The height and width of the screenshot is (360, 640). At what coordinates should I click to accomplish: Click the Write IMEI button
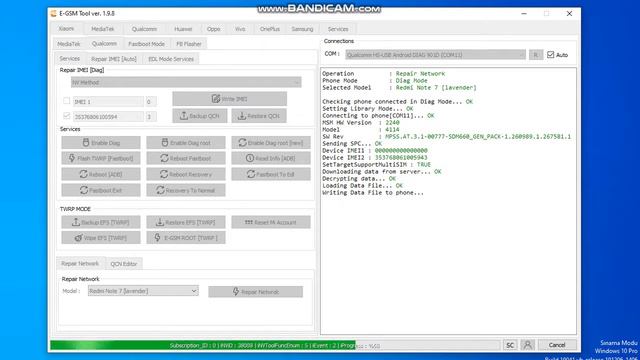pos(229,99)
